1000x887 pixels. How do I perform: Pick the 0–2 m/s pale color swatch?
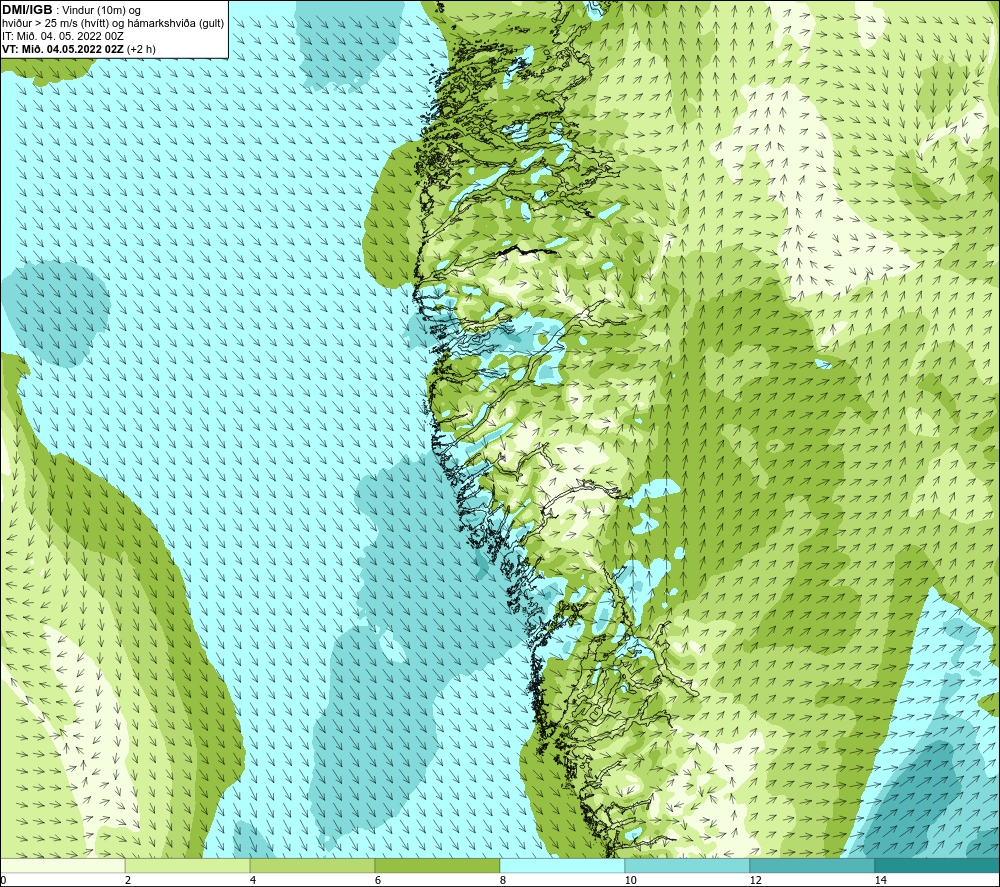(62, 865)
